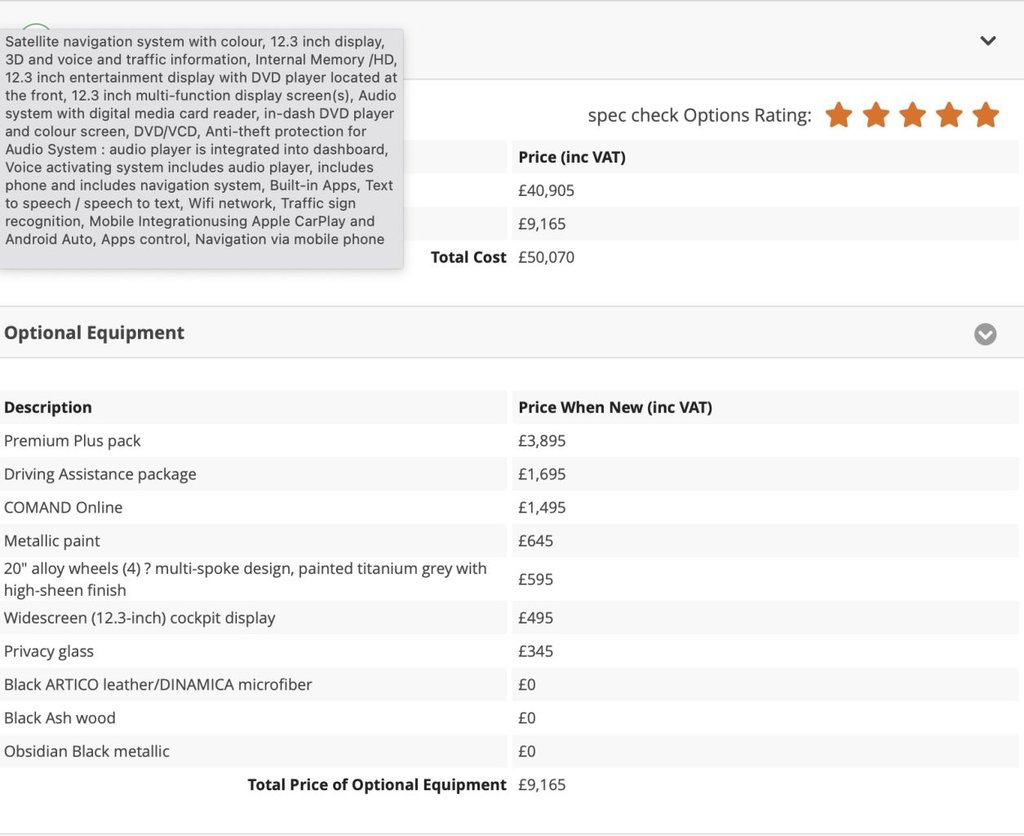Click Black ARTICO leather/DINAMICA microfiber entry
The width and height of the screenshot is (1024, 836).
tap(158, 685)
